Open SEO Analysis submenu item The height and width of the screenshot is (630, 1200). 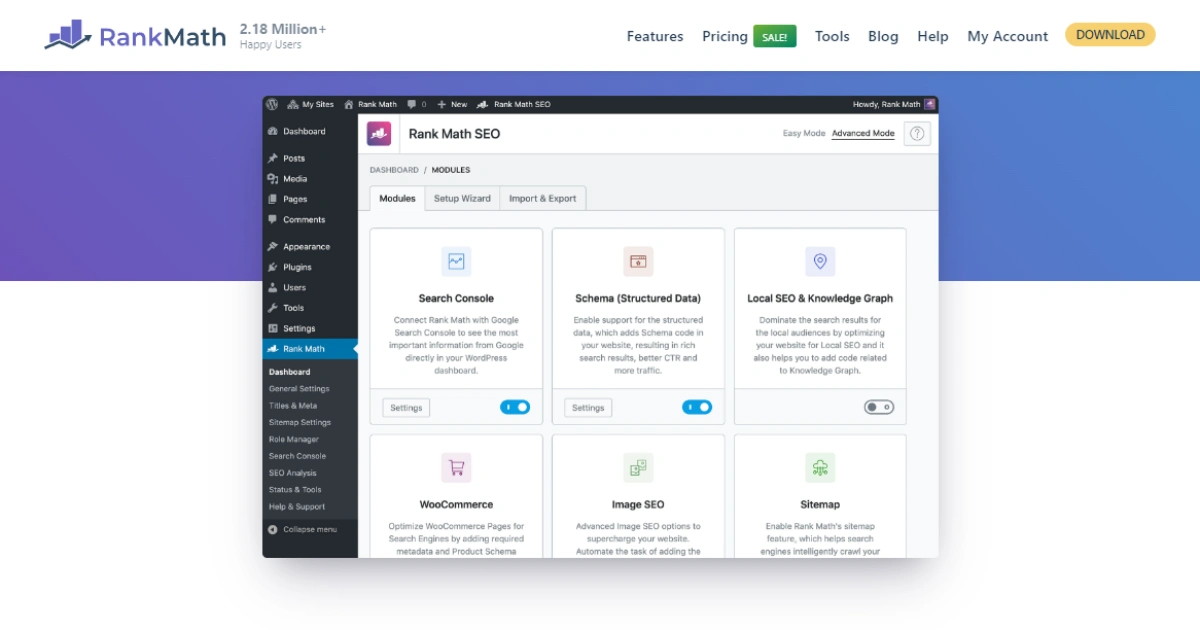[x=292, y=473]
